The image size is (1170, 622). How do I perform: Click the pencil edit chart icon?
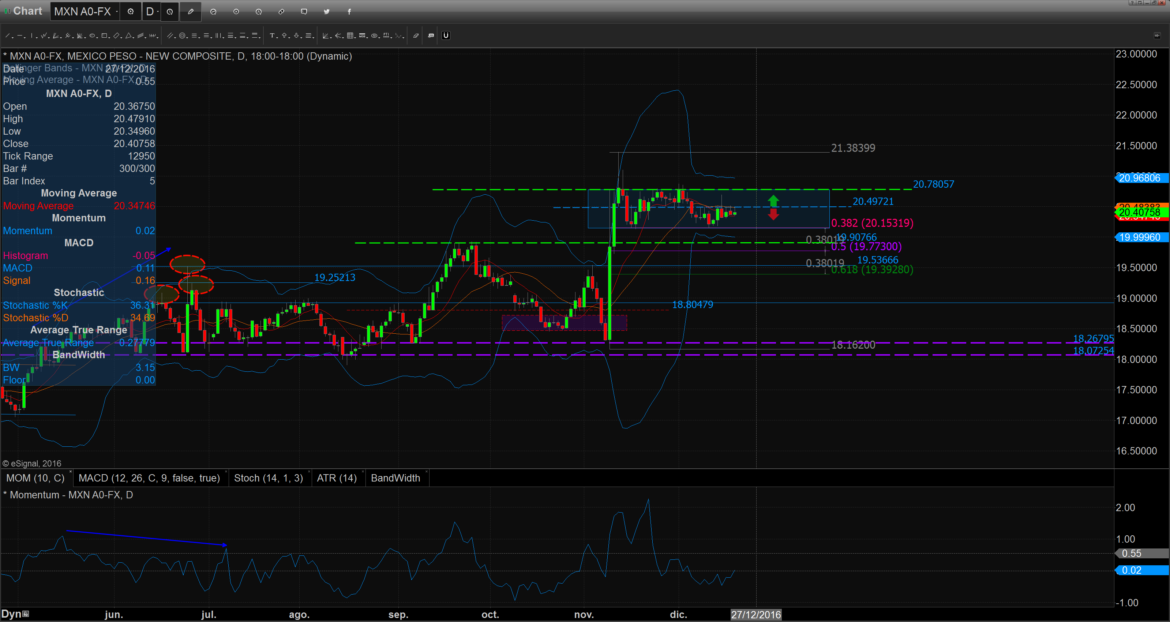pos(190,11)
